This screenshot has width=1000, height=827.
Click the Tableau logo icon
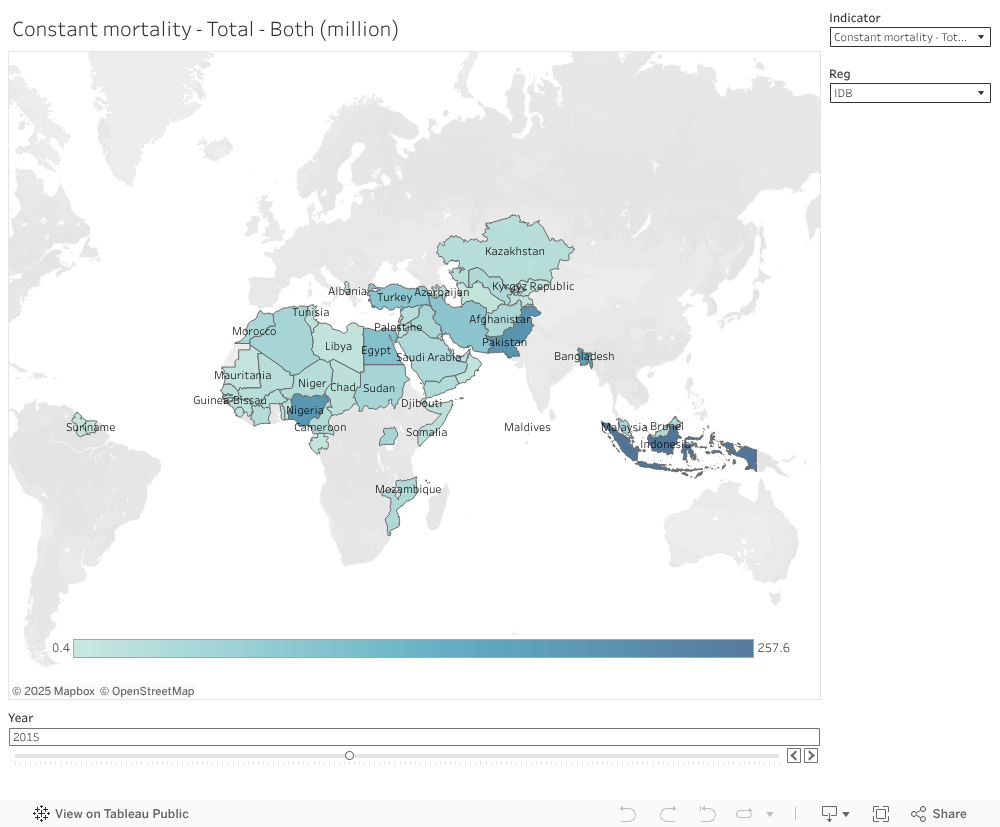42,814
